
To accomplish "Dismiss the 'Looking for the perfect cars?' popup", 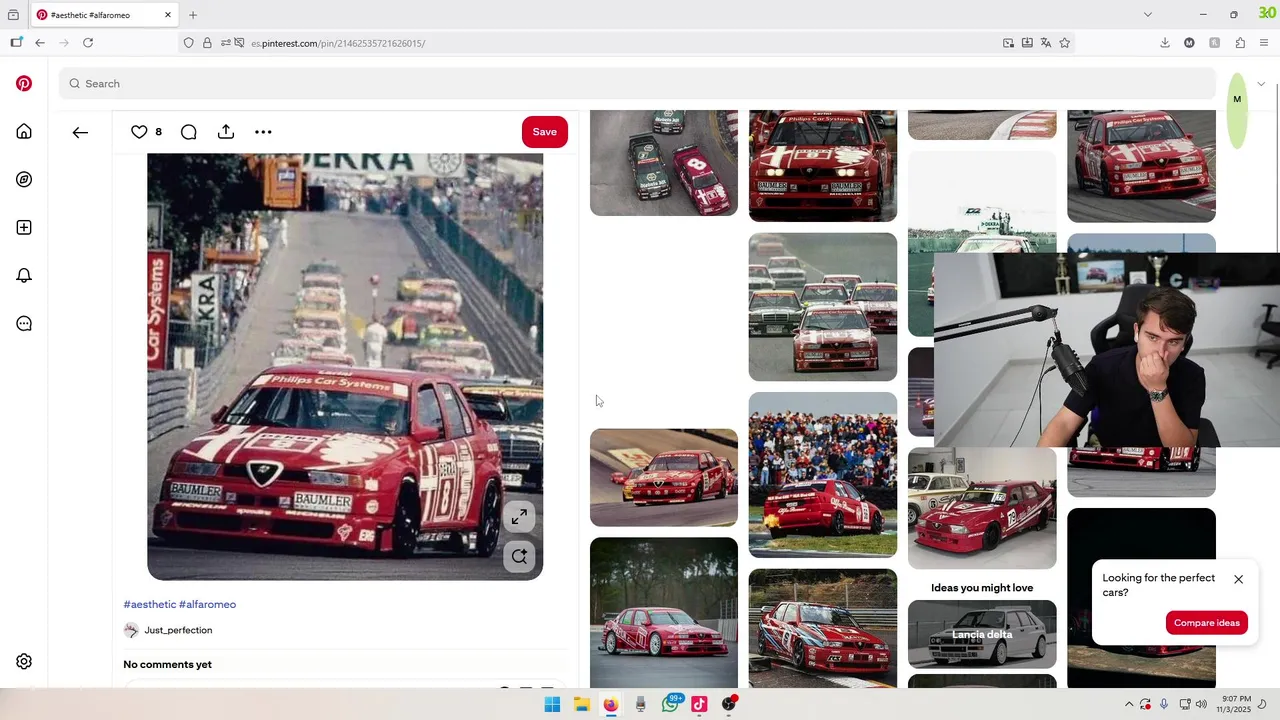I will tap(1238, 580).
